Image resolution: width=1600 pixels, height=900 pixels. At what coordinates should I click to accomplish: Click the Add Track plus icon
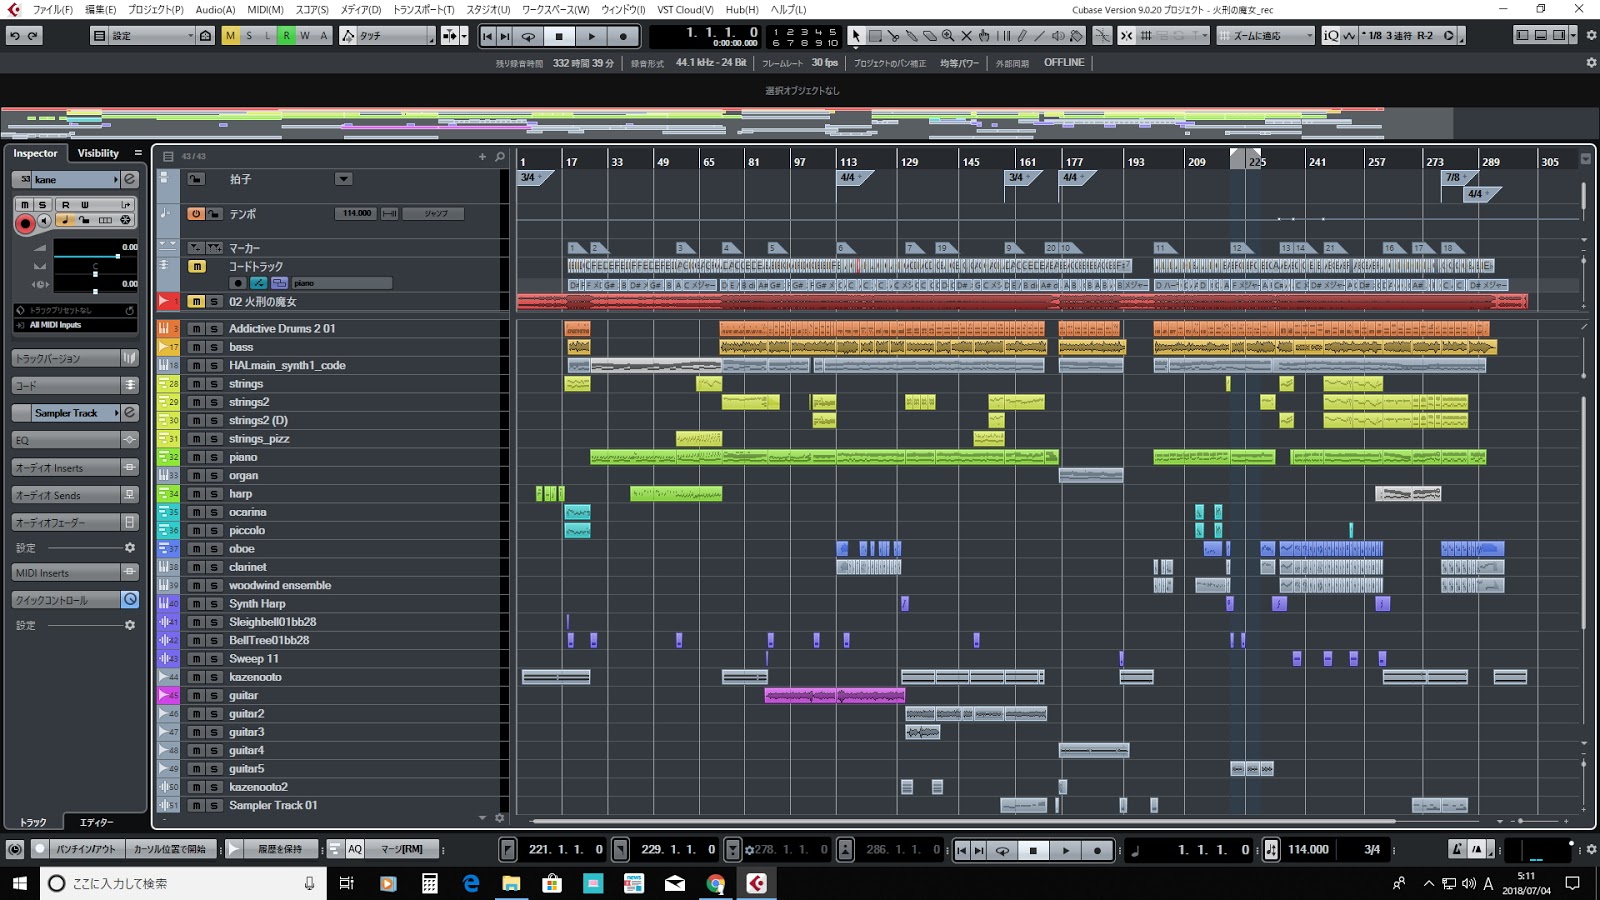click(482, 156)
